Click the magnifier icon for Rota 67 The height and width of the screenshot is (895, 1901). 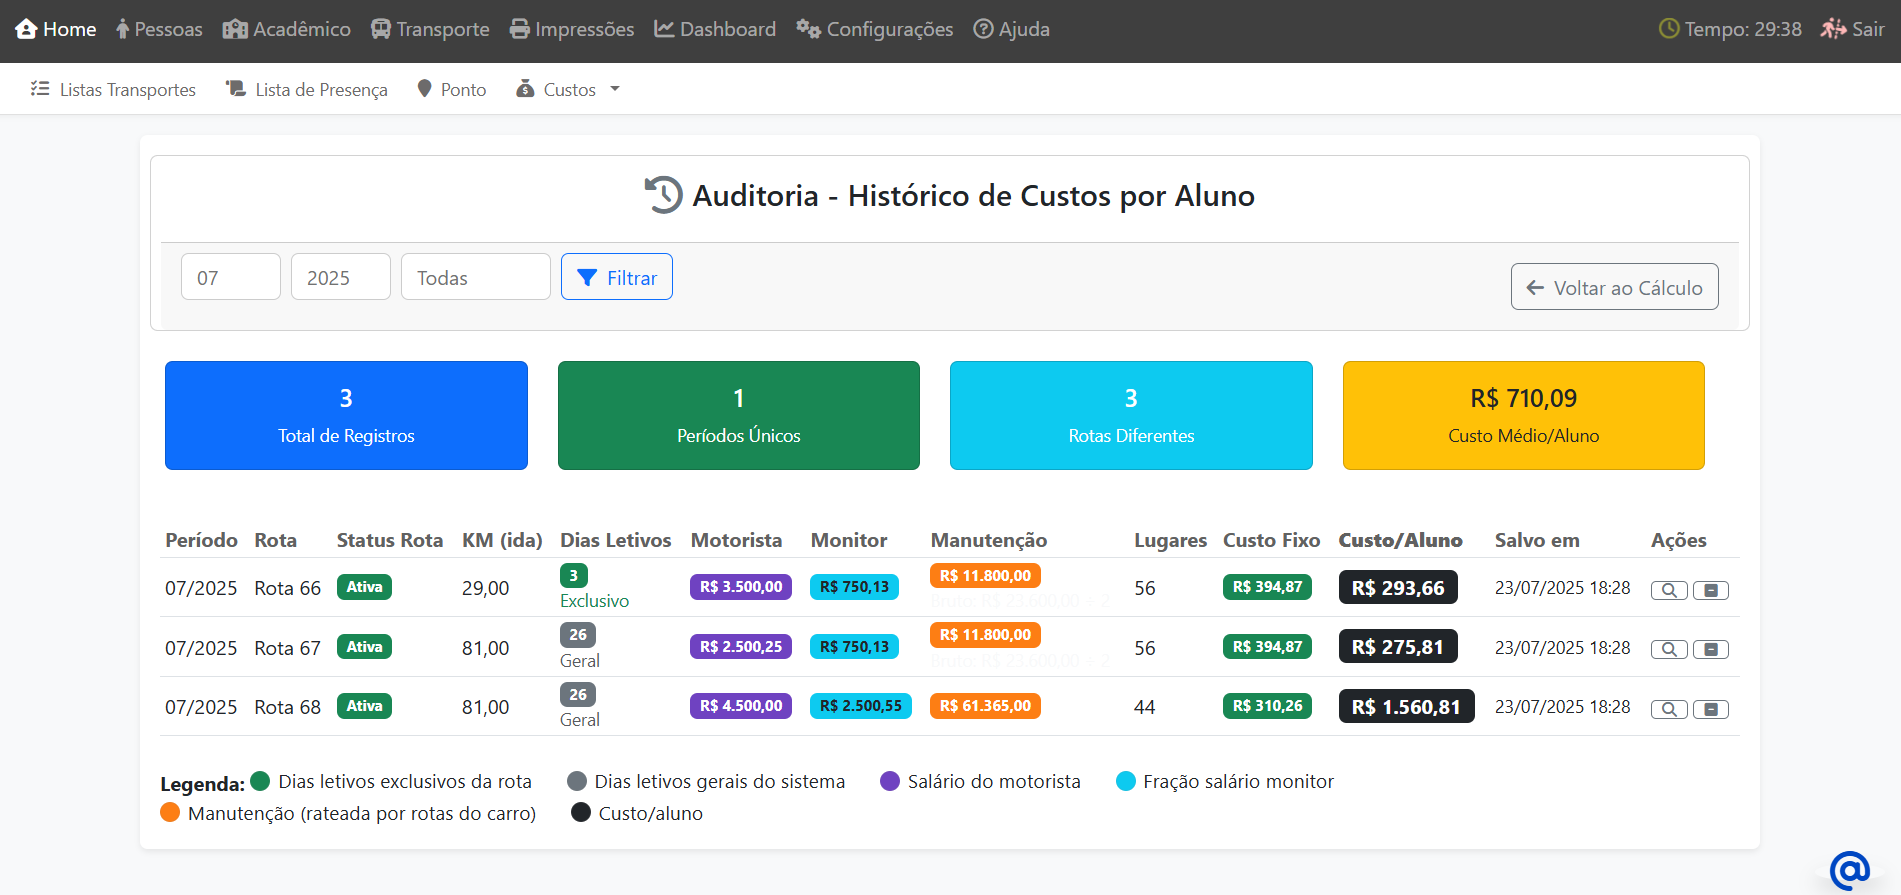tap(1668, 649)
